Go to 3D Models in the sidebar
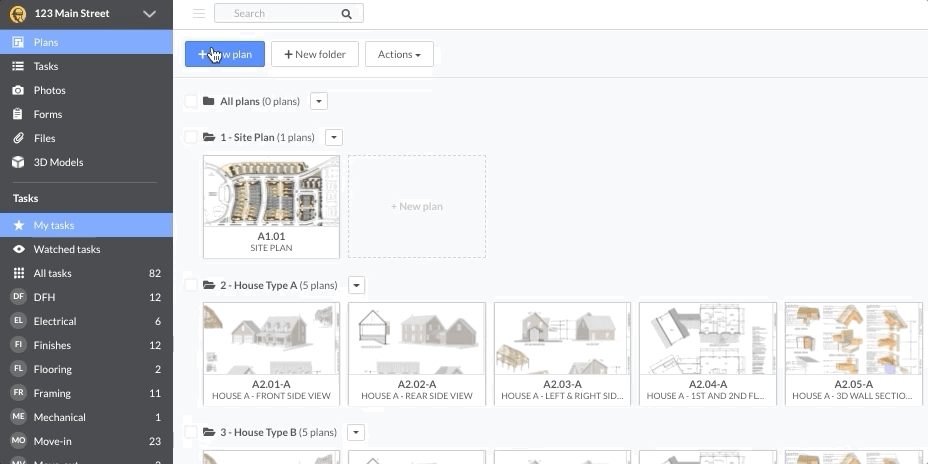 (86, 162)
